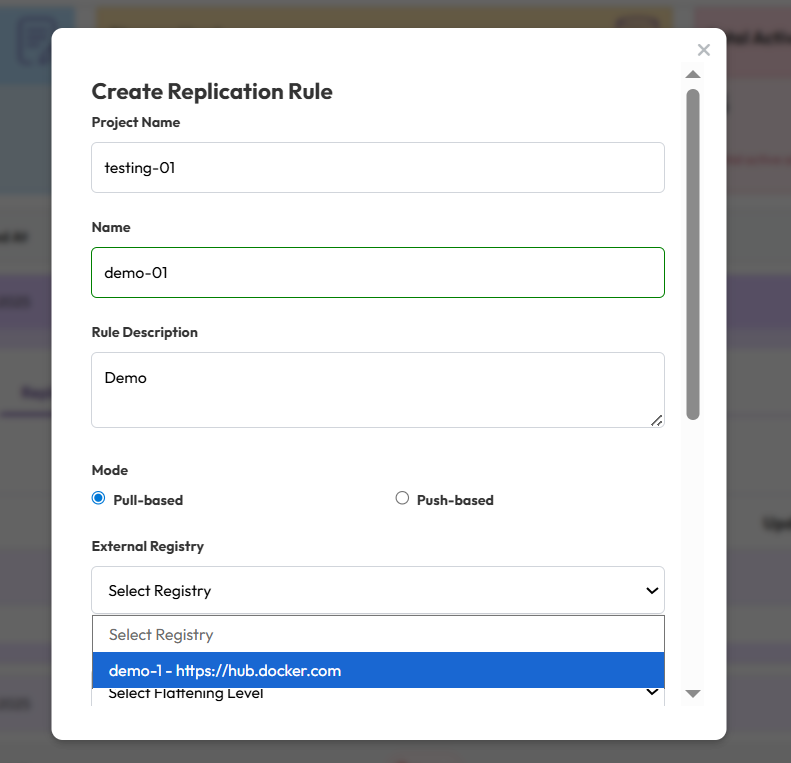Select the Push-based mode radio button
This screenshot has width=791, height=763.
pyautogui.click(x=402, y=498)
